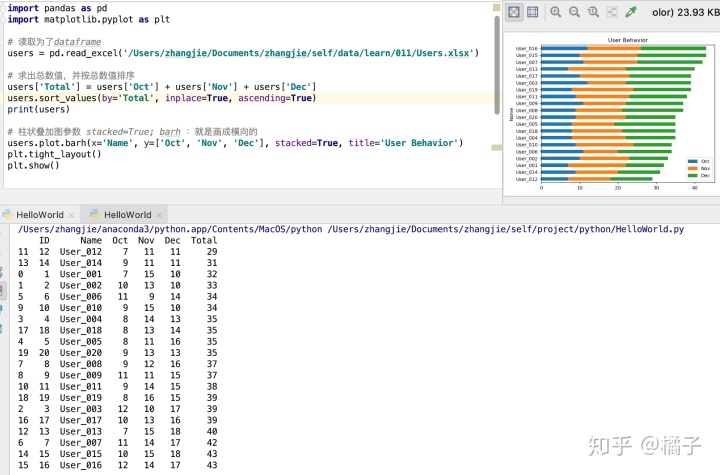Click the green Dec legend swatch in chart

[x=692, y=175]
